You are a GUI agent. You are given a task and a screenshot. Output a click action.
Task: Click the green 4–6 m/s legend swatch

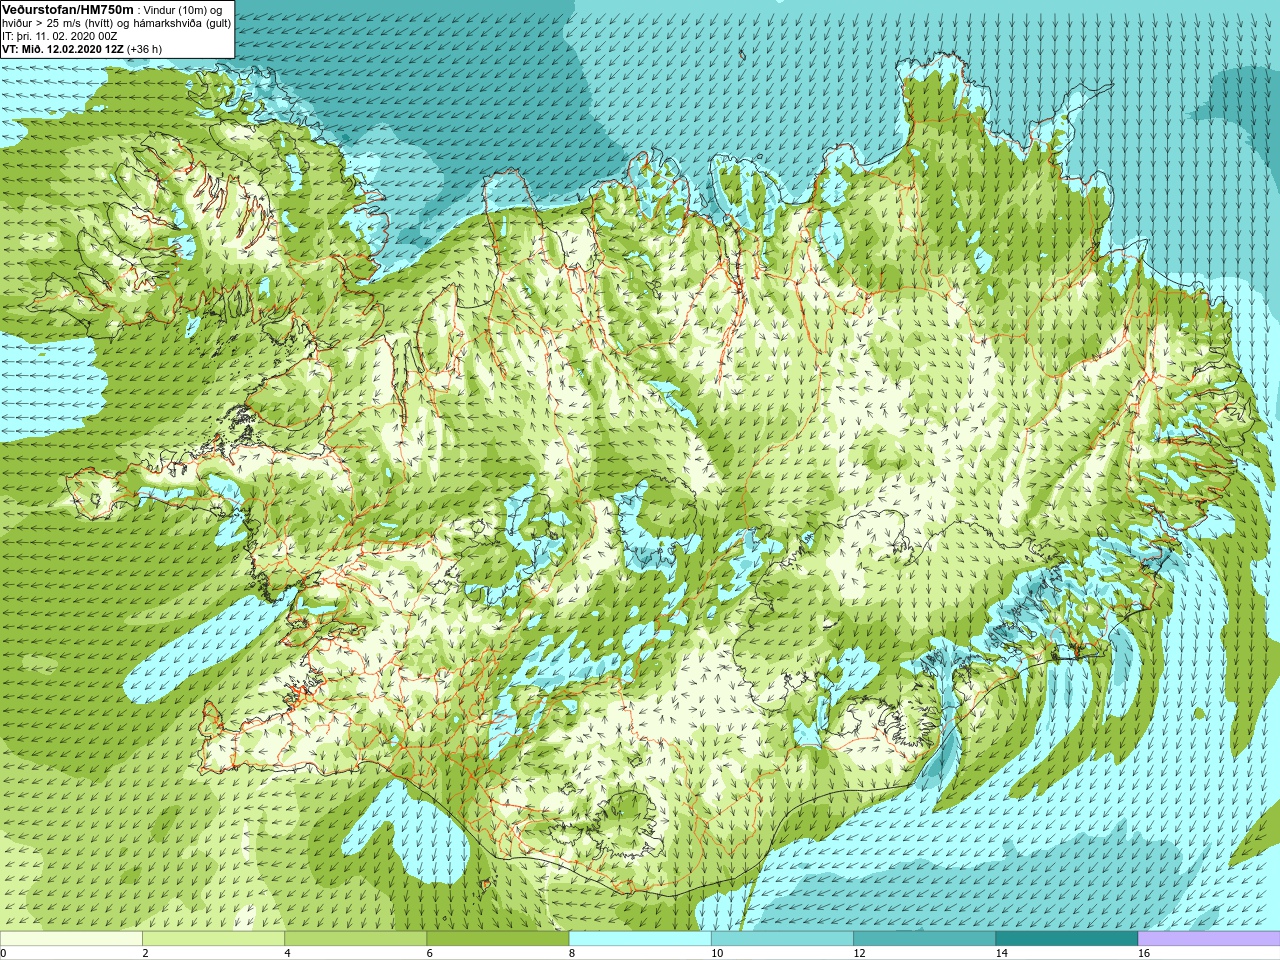coord(355,938)
